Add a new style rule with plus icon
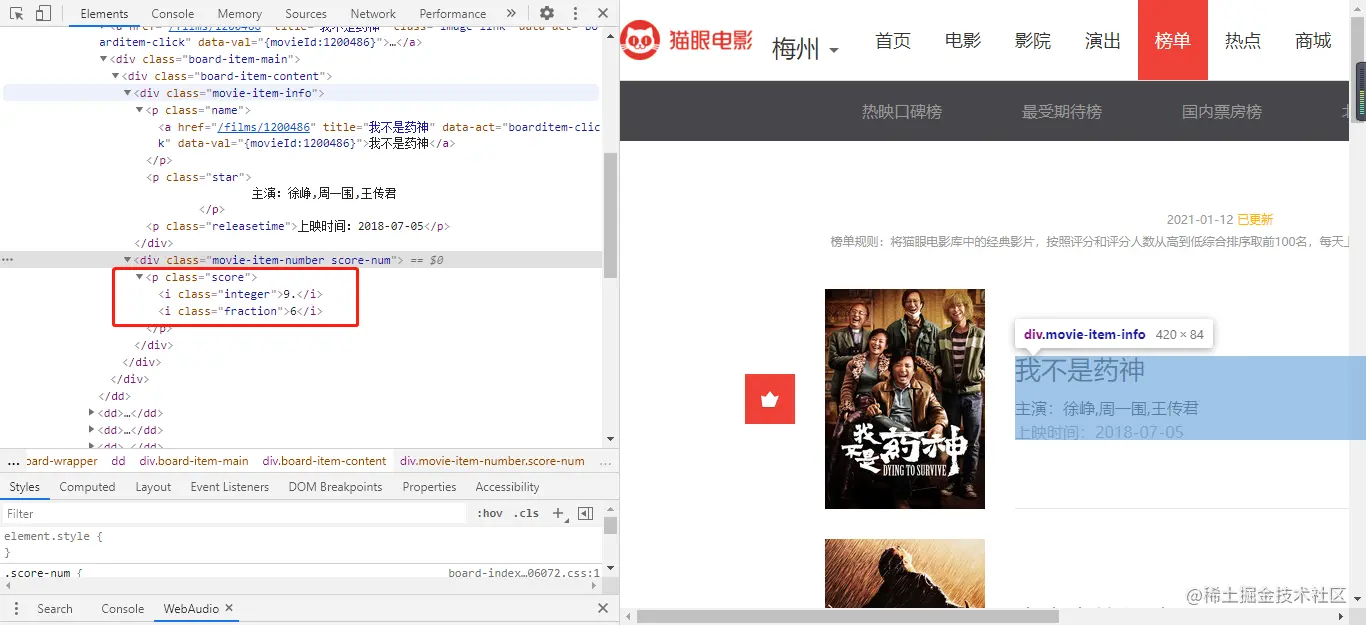This screenshot has height=625, width=1366. [x=559, y=514]
